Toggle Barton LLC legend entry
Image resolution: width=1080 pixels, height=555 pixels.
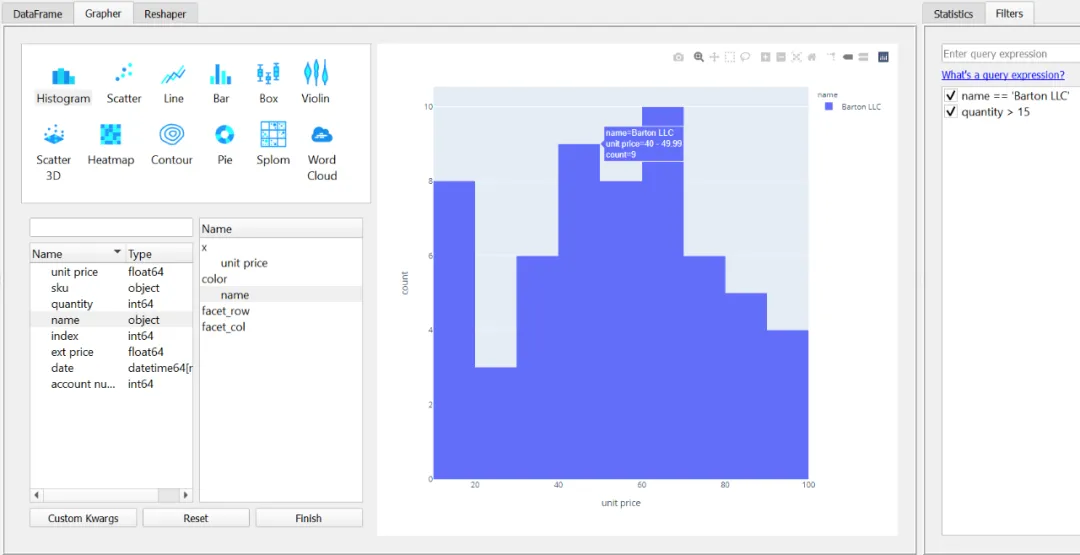(854, 107)
